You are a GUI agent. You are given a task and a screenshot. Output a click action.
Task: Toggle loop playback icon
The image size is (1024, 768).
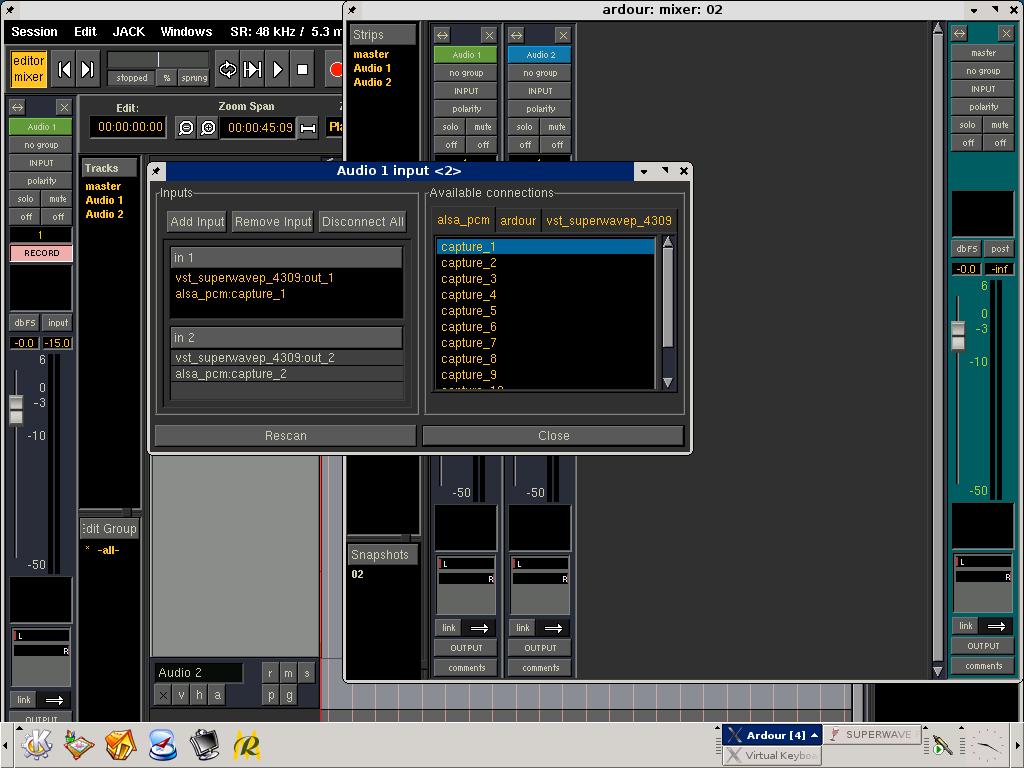(227, 69)
